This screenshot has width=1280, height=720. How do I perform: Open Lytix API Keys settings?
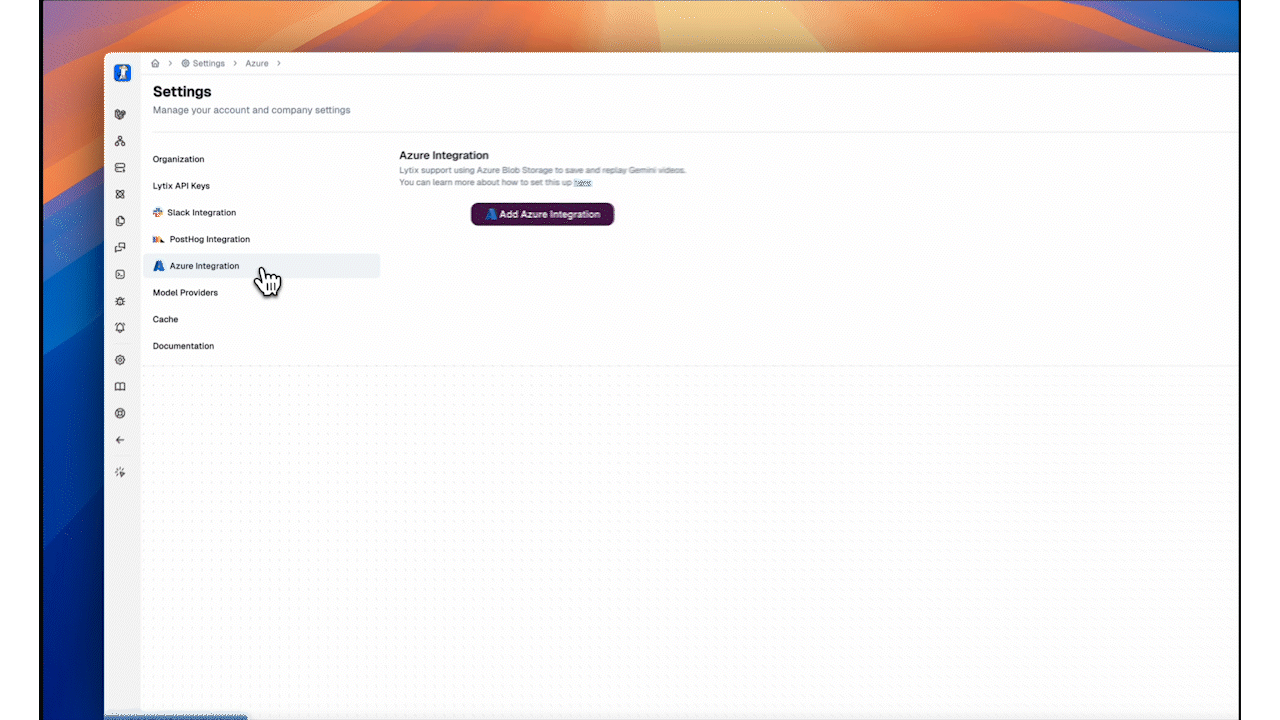(x=261, y=186)
